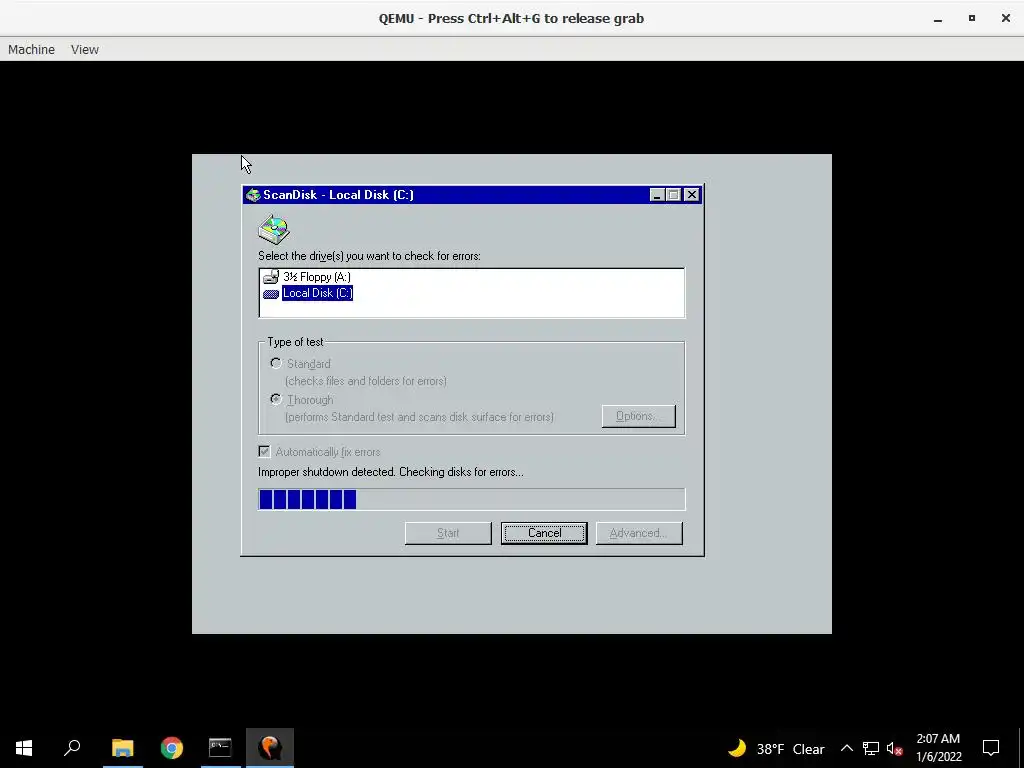Click the Options button
This screenshot has height=768, width=1024.
[x=639, y=416]
